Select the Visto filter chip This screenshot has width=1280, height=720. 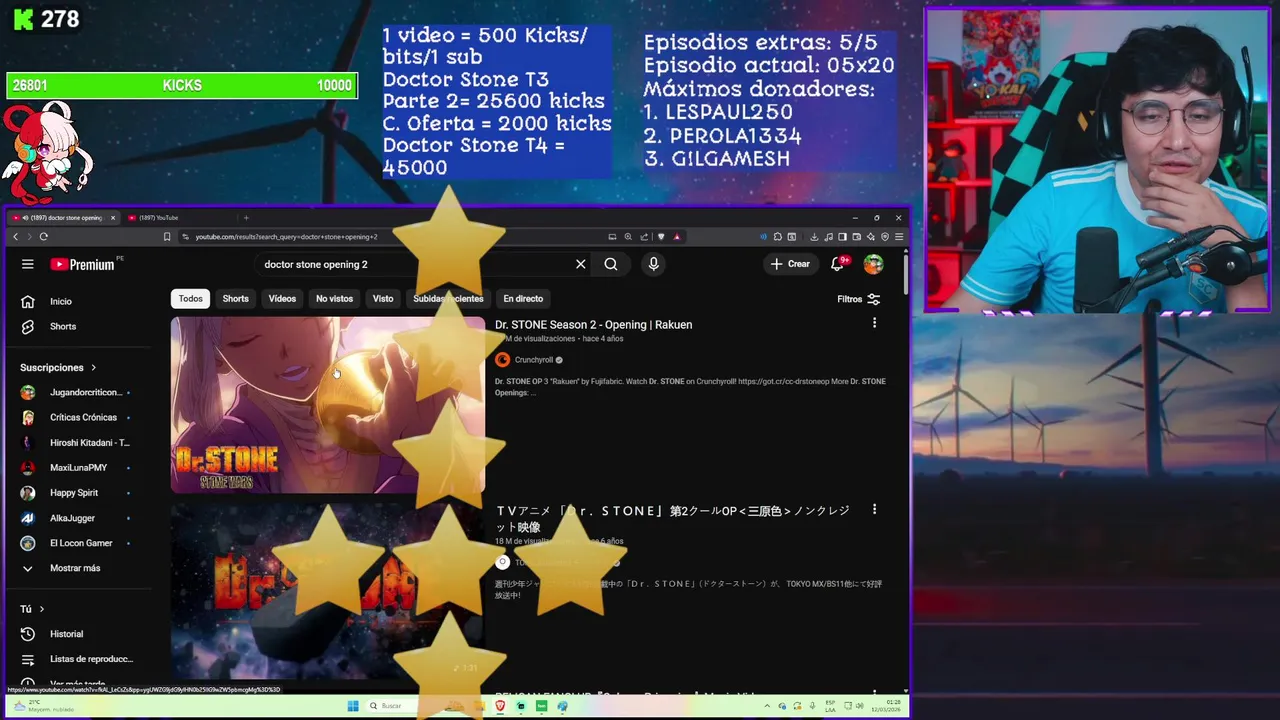pyautogui.click(x=383, y=298)
